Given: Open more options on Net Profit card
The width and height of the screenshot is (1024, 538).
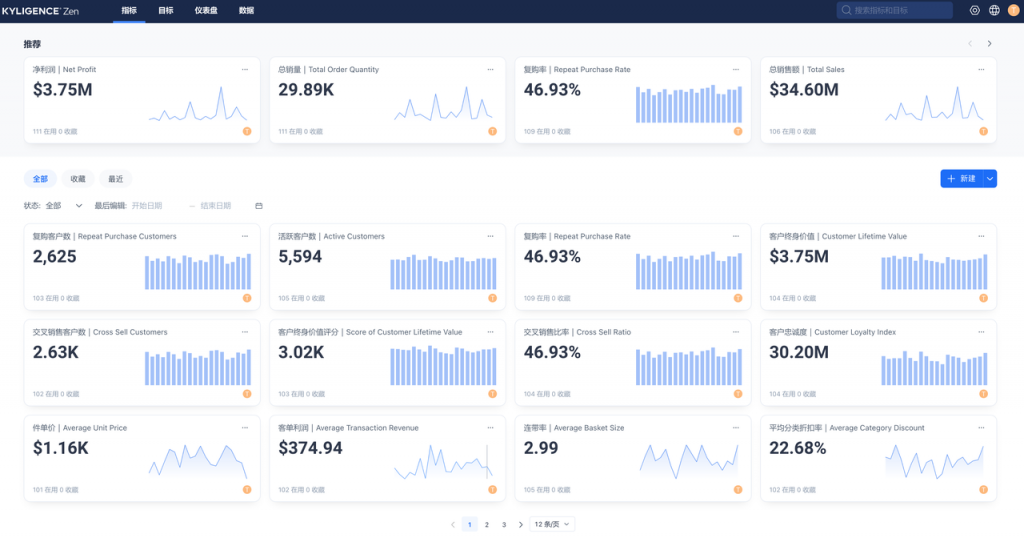Looking at the screenshot, I should click(245, 69).
